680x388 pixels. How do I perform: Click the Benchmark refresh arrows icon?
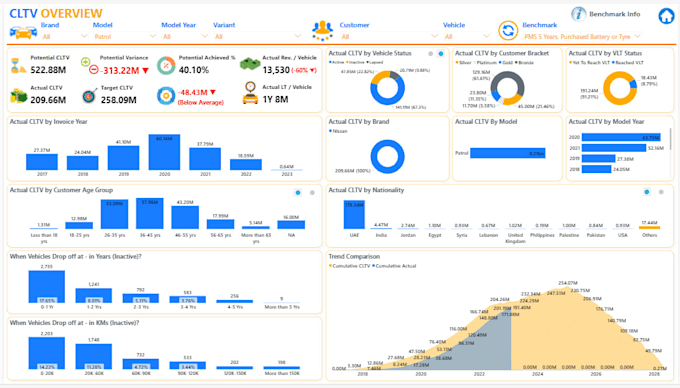coord(508,31)
